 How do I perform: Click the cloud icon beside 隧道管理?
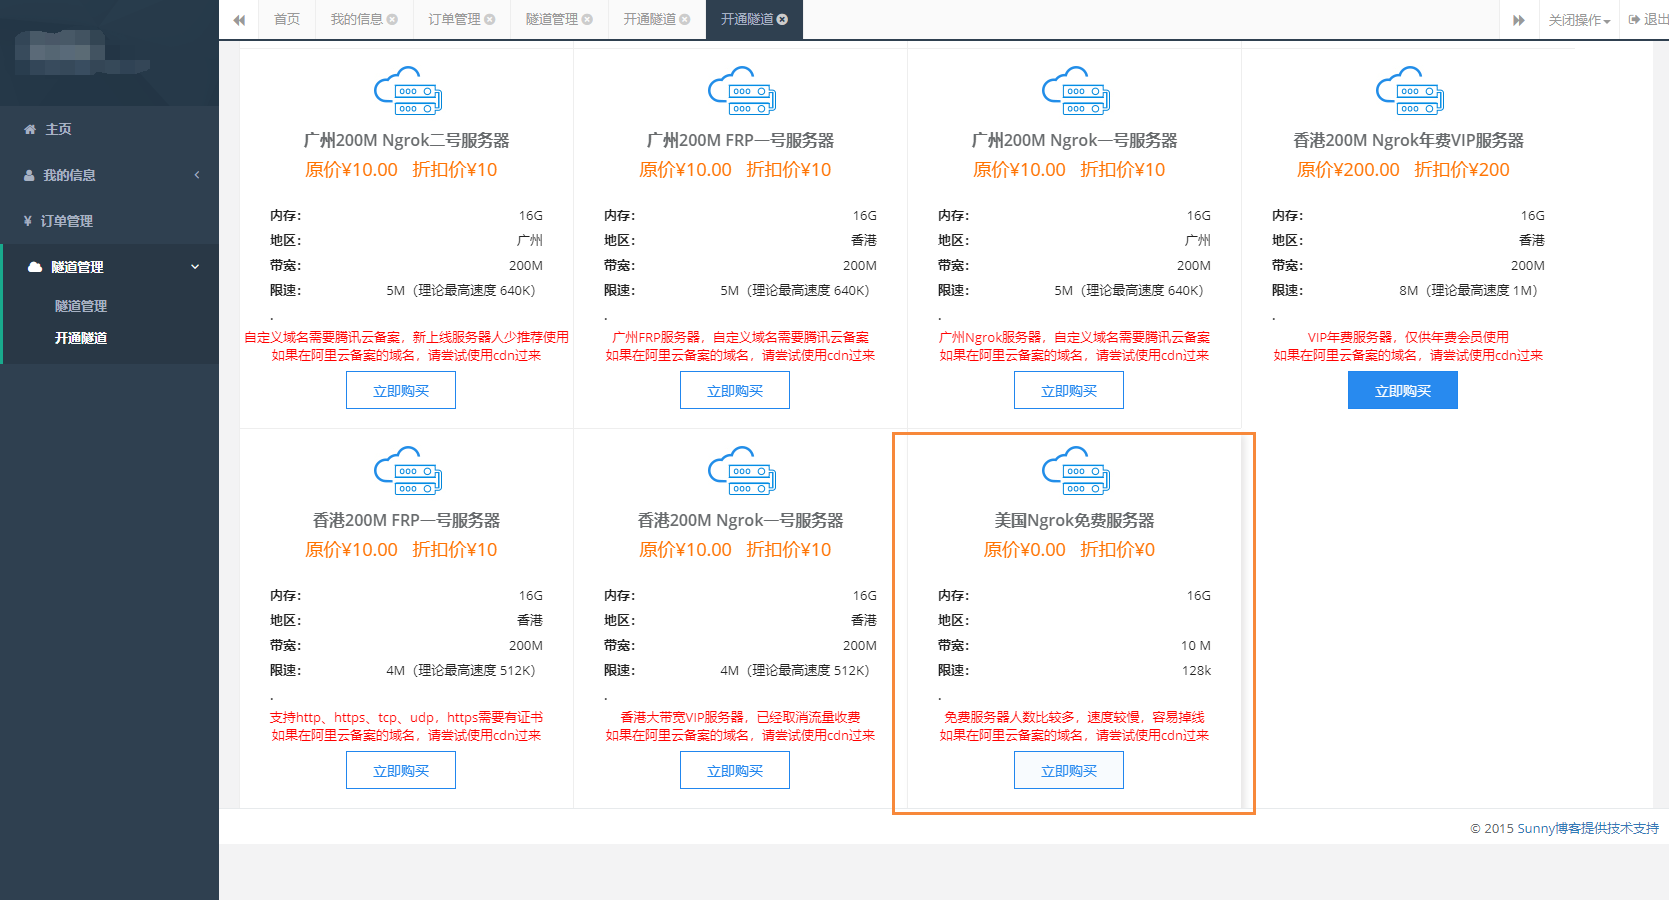point(35,267)
